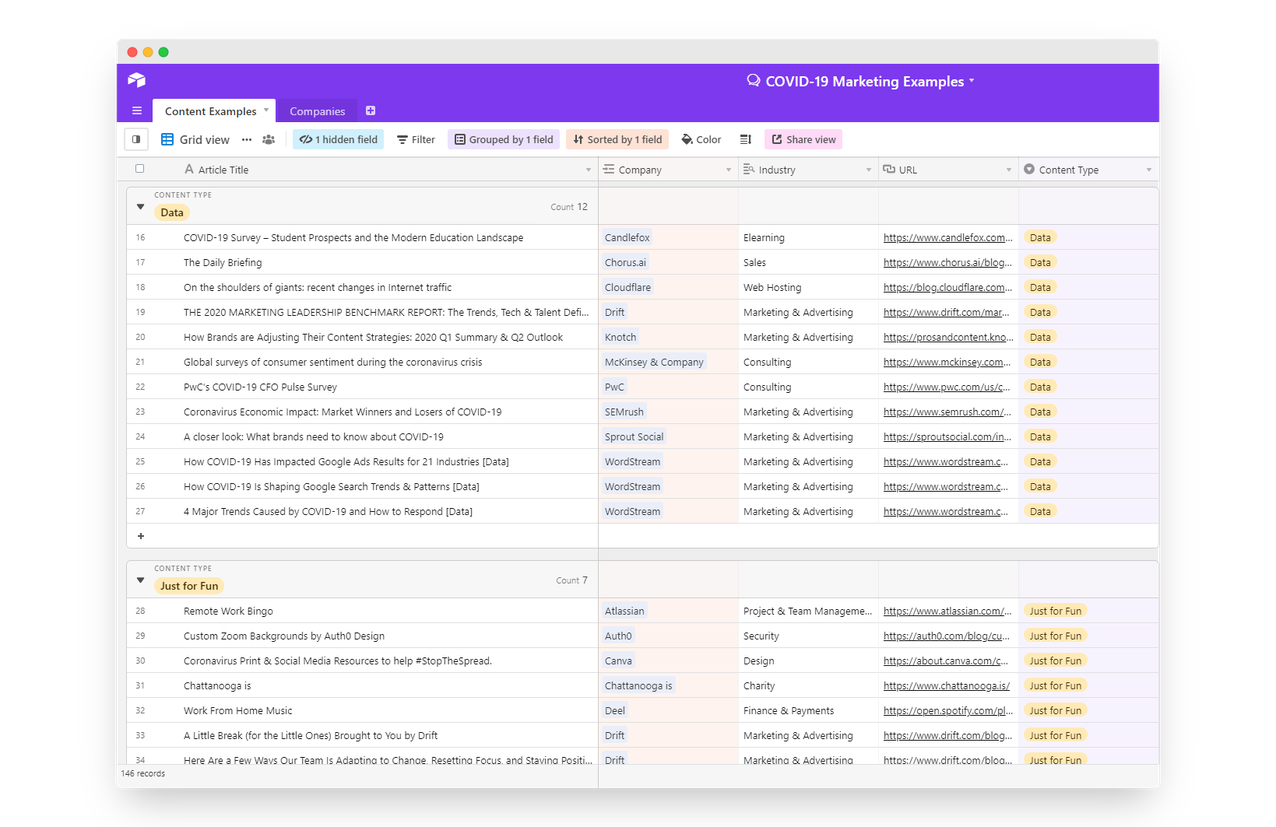Open the hamburger tables list menu
The width and height of the screenshot is (1276, 827).
pos(137,111)
